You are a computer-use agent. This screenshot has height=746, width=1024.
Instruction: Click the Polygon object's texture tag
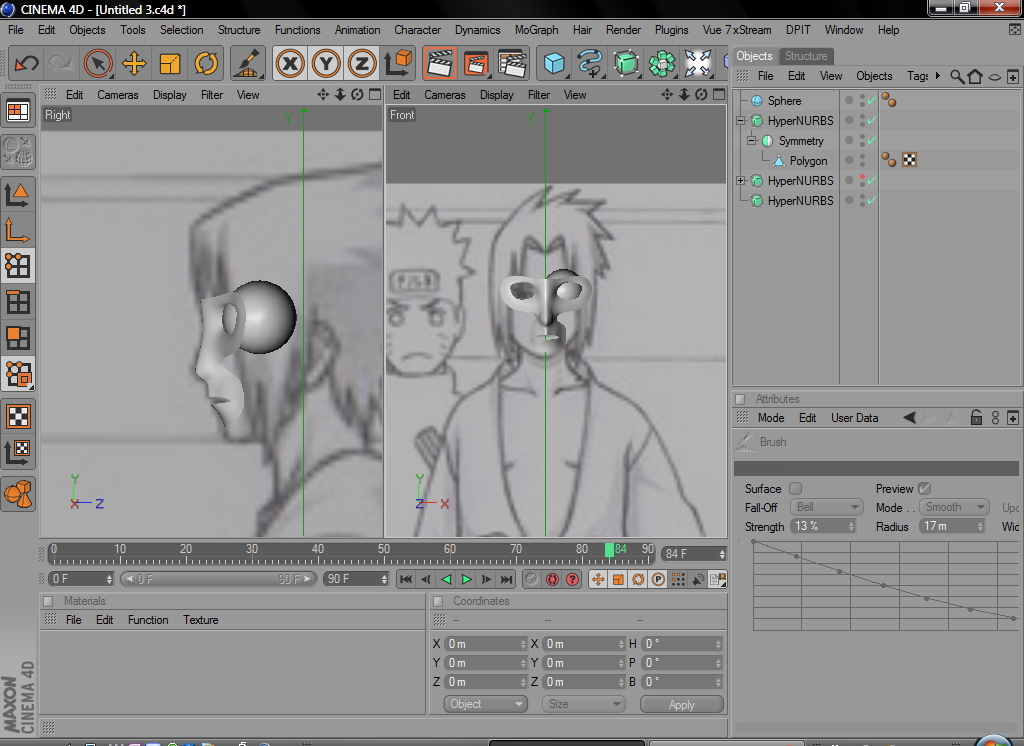click(x=909, y=160)
